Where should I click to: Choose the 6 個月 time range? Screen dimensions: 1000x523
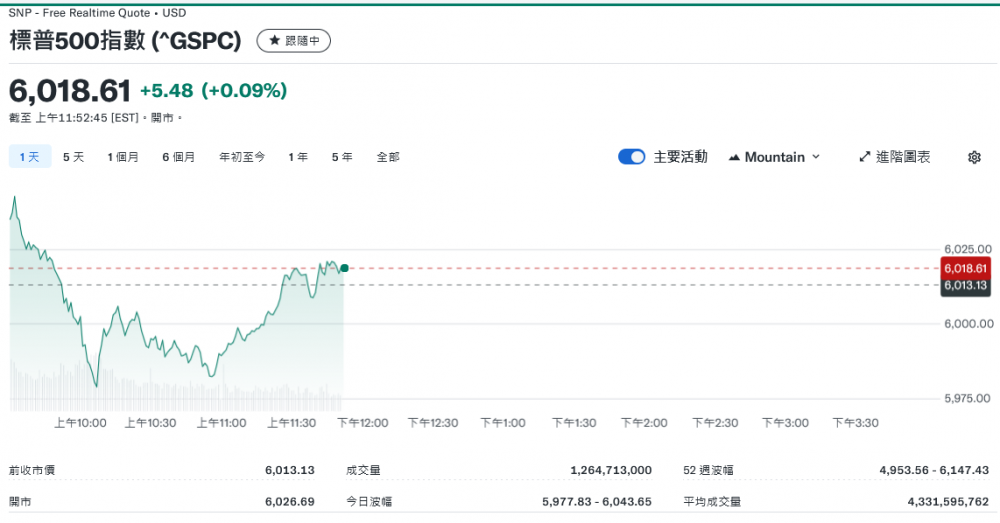pos(179,157)
